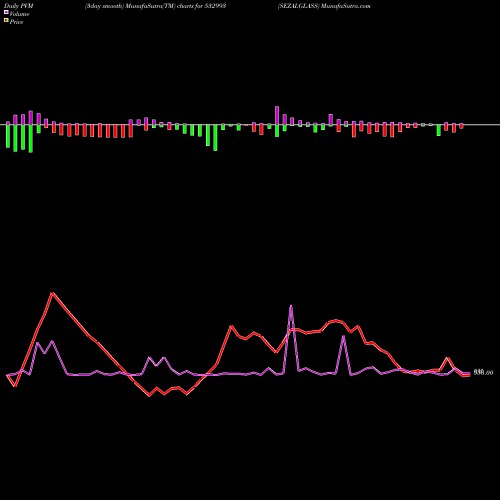
Task: Select the Price legend label
Action: click(x=16, y=22)
